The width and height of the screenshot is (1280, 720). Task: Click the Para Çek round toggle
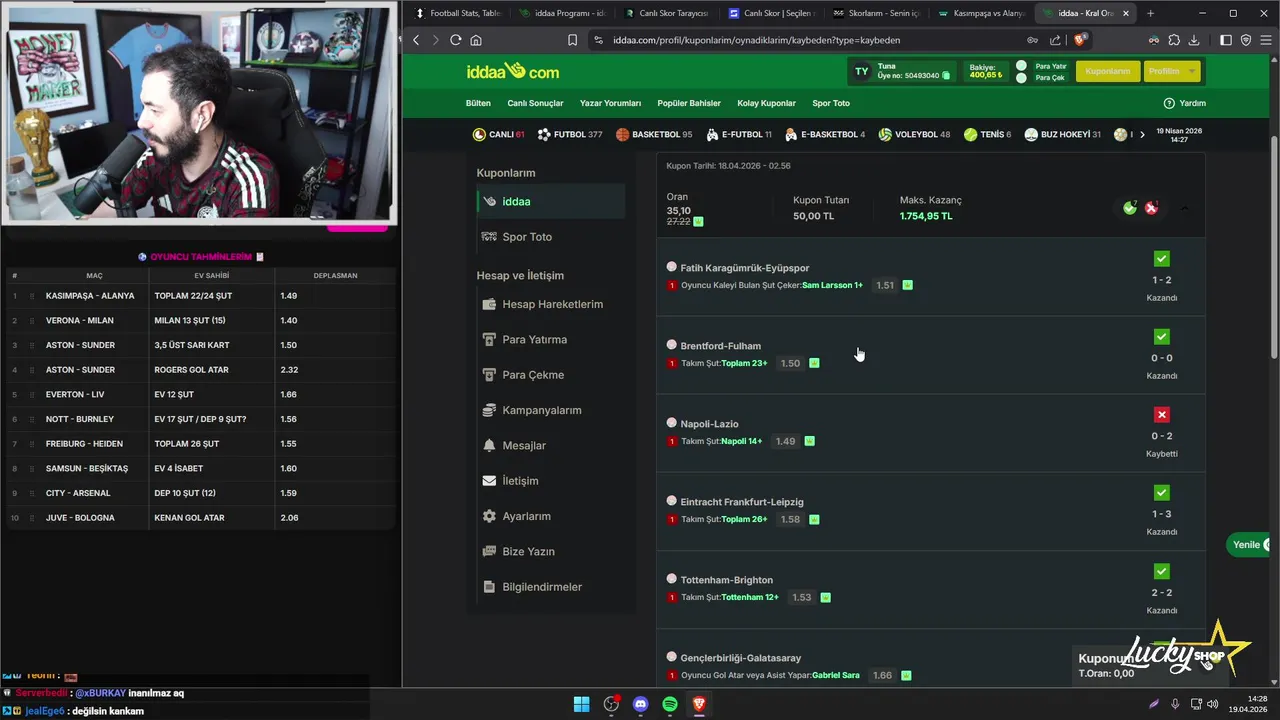[1021, 78]
